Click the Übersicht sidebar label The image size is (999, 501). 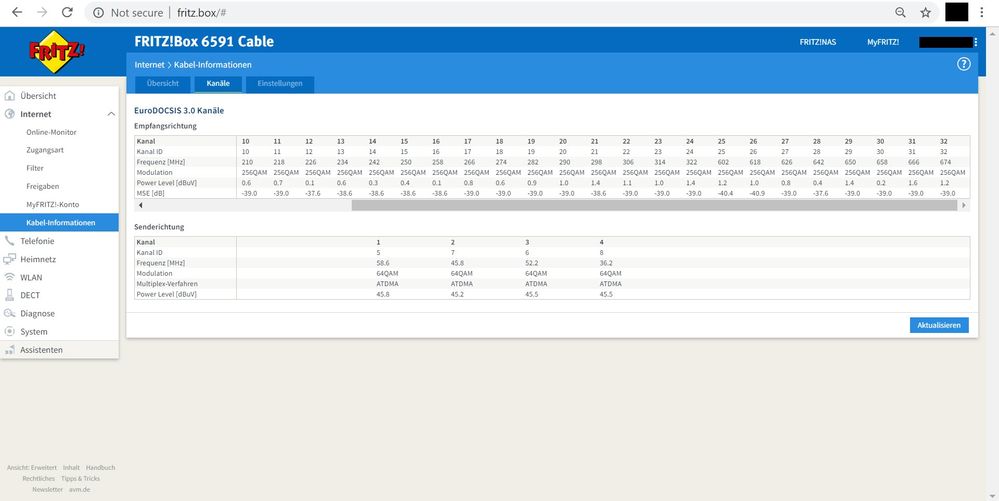click(38, 96)
